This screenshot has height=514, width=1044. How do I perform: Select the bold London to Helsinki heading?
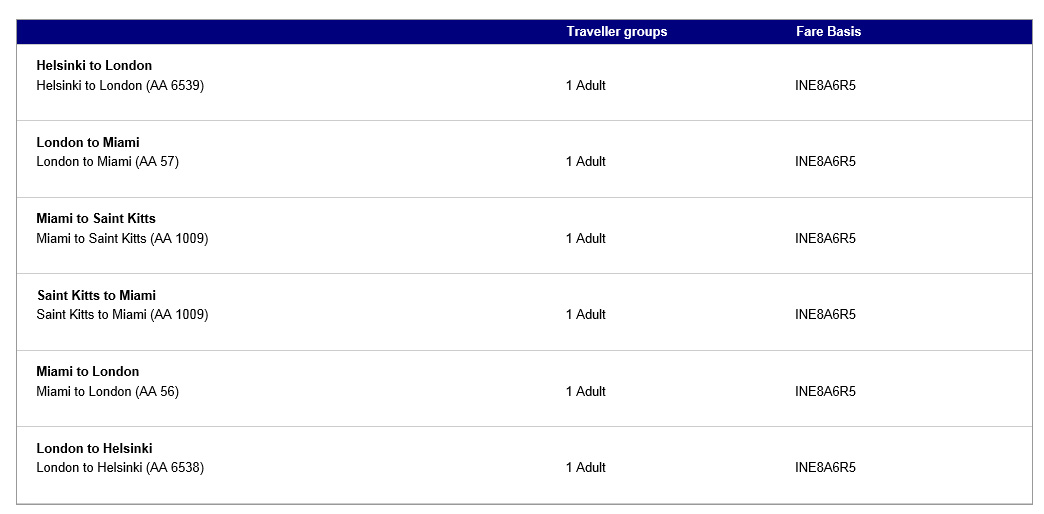click(x=94, y=449)
